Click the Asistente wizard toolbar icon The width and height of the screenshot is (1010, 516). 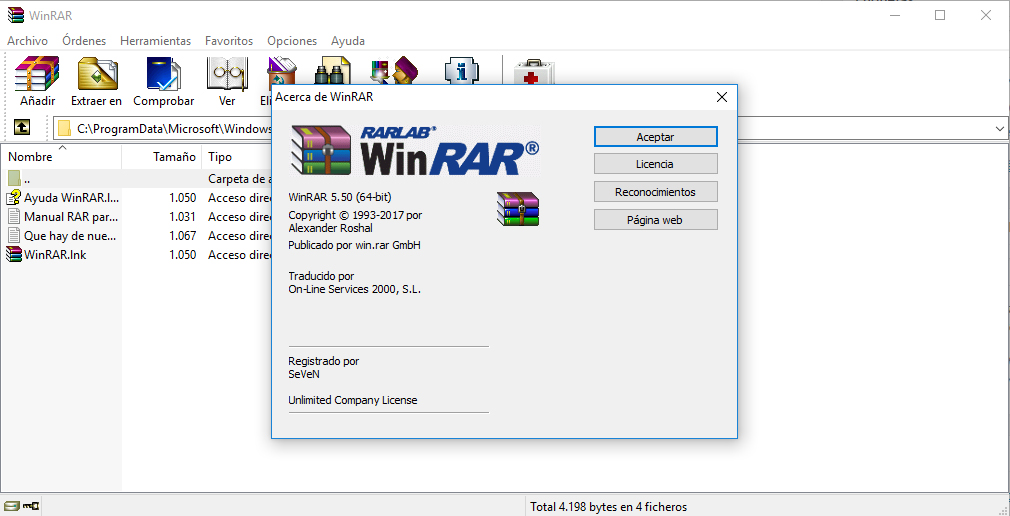click(x=394, y=71)
